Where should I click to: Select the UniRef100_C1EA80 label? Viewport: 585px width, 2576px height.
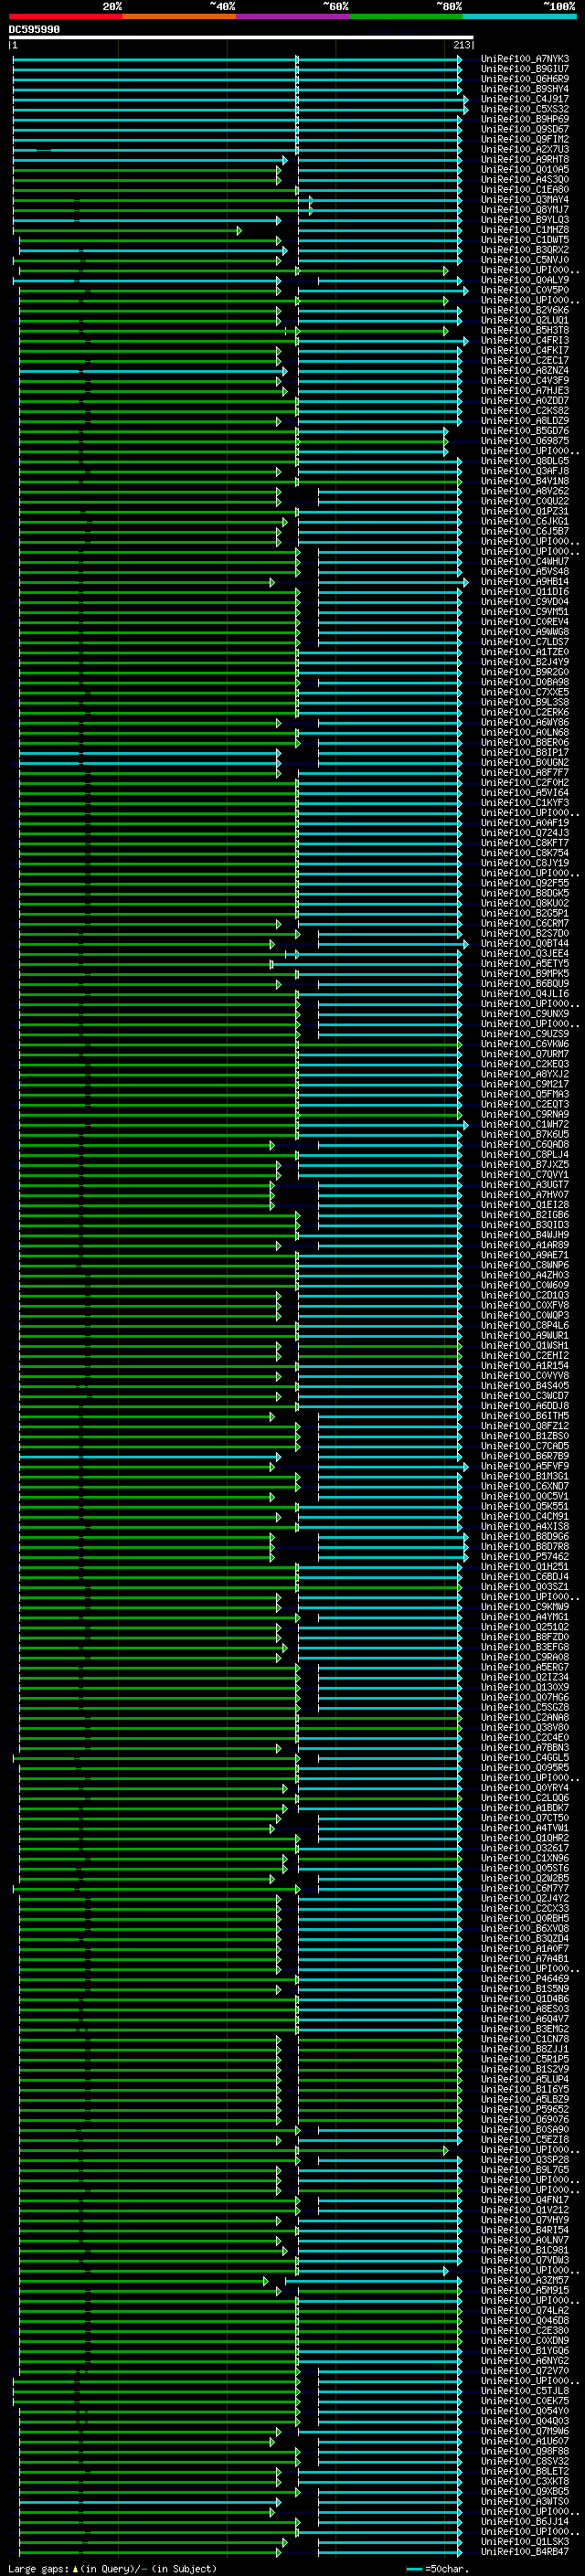pos(525,189)
